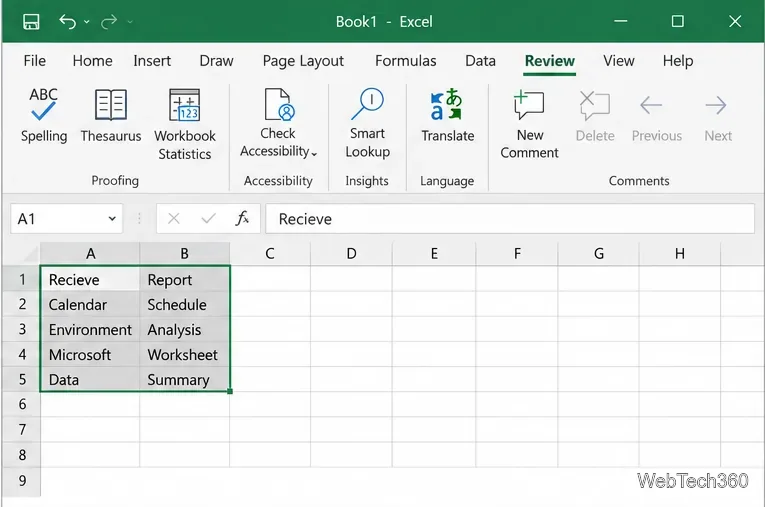Select cell containing Calendar
765x507 pixels.
(90, 304)
